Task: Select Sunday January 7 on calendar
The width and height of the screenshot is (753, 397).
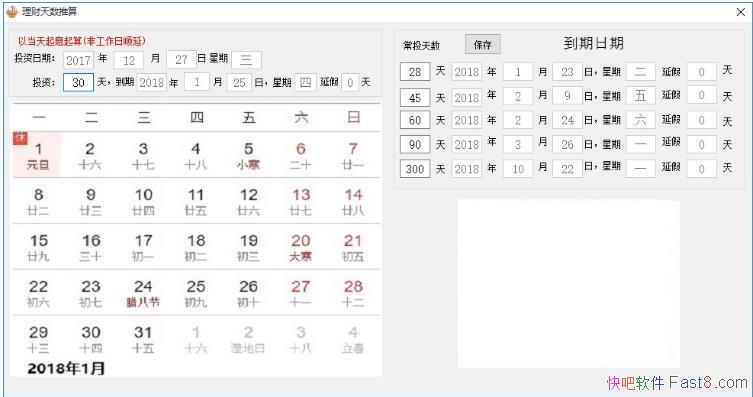Action: 353,156
